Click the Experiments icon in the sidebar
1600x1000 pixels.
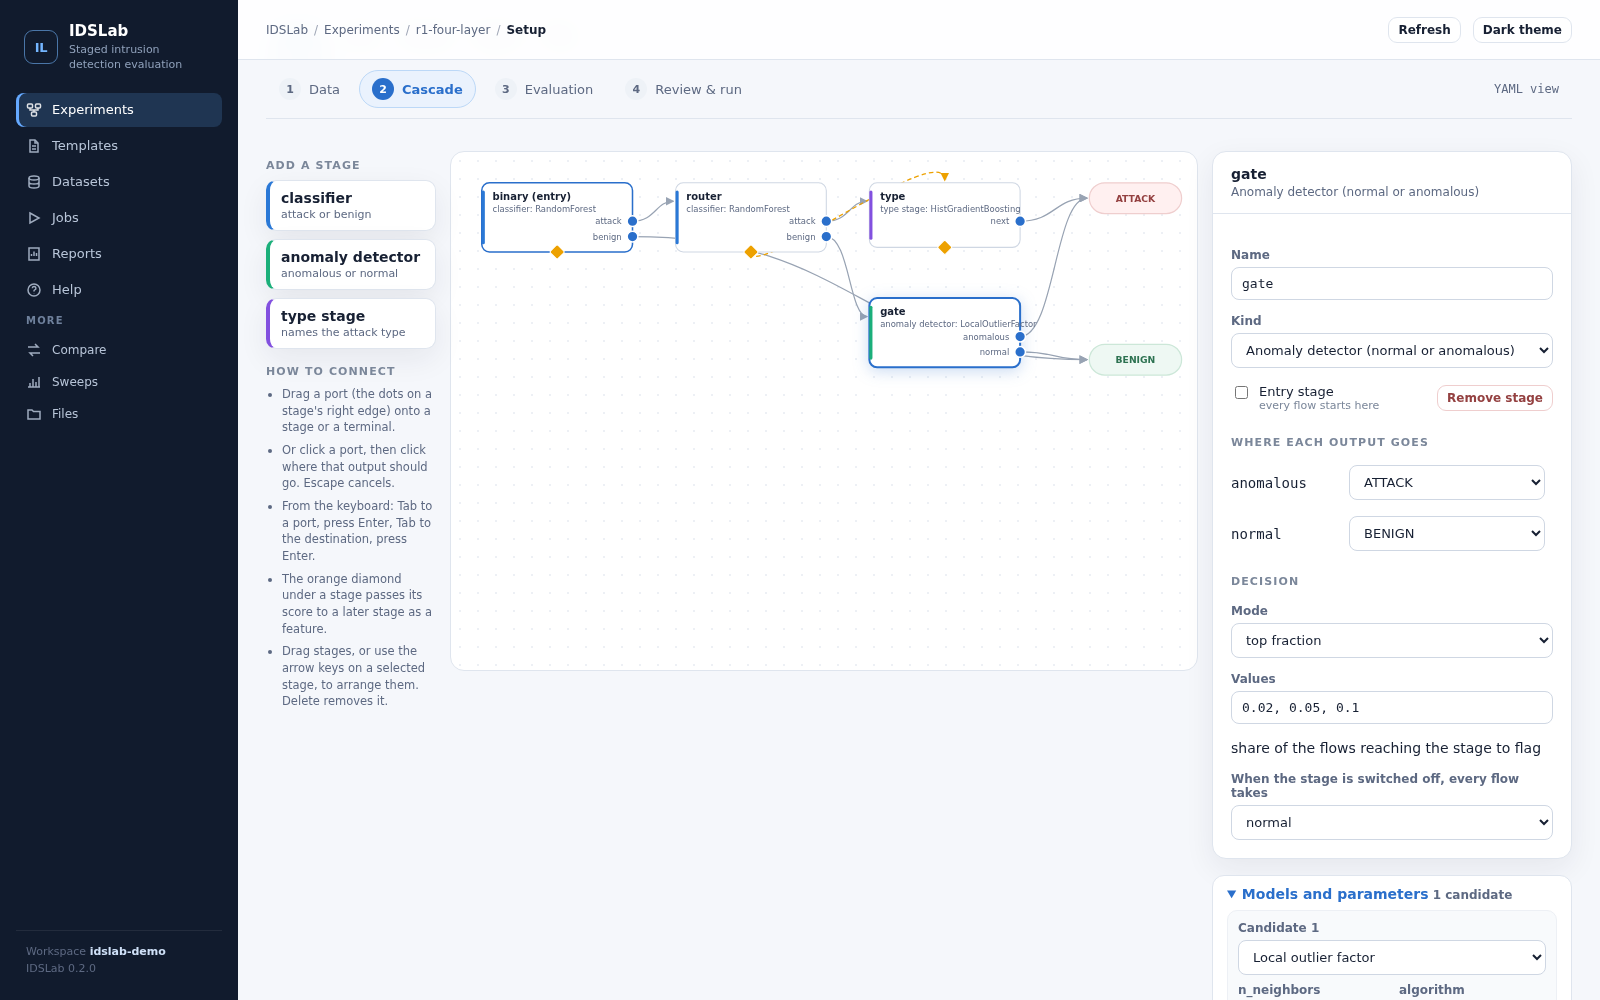[x=34, y=110]
